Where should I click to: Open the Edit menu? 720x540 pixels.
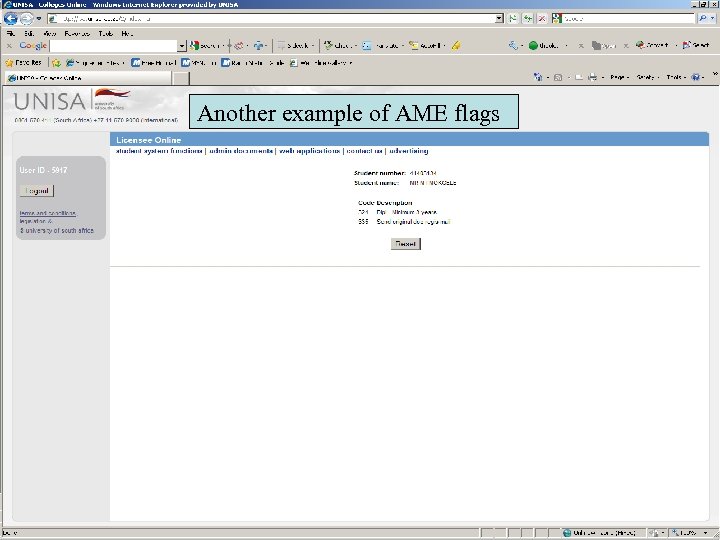[29, 34]
